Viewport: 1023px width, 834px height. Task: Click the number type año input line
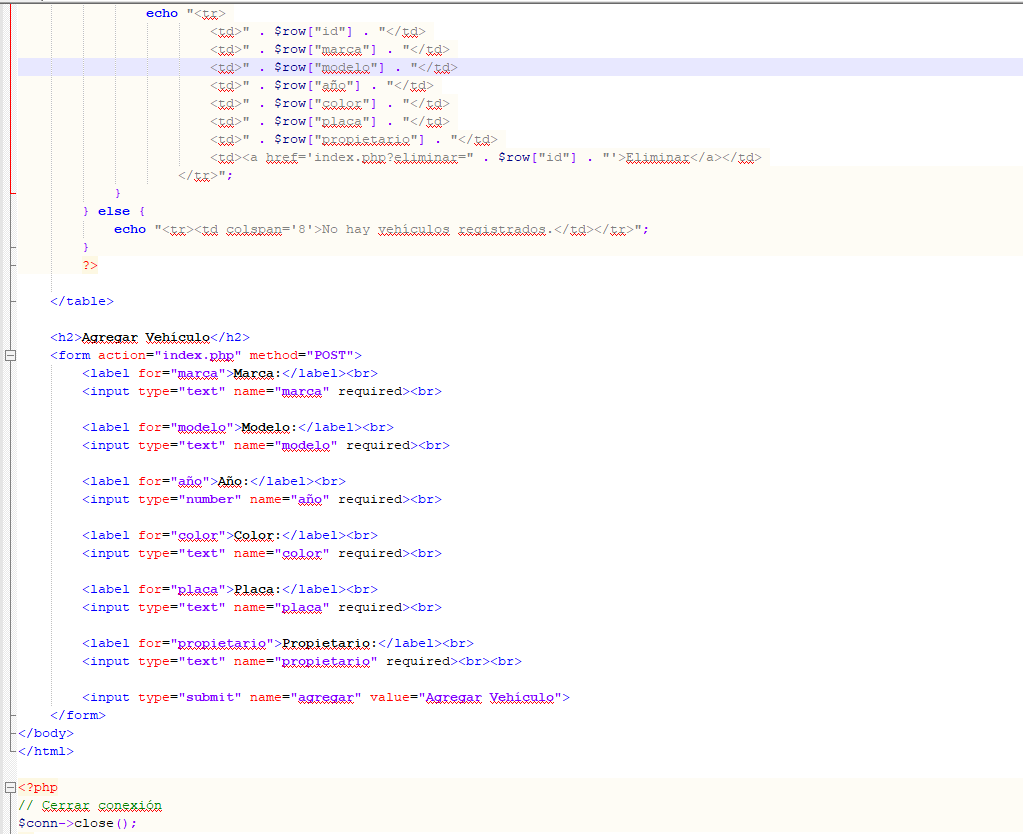(x=261, y=499)
